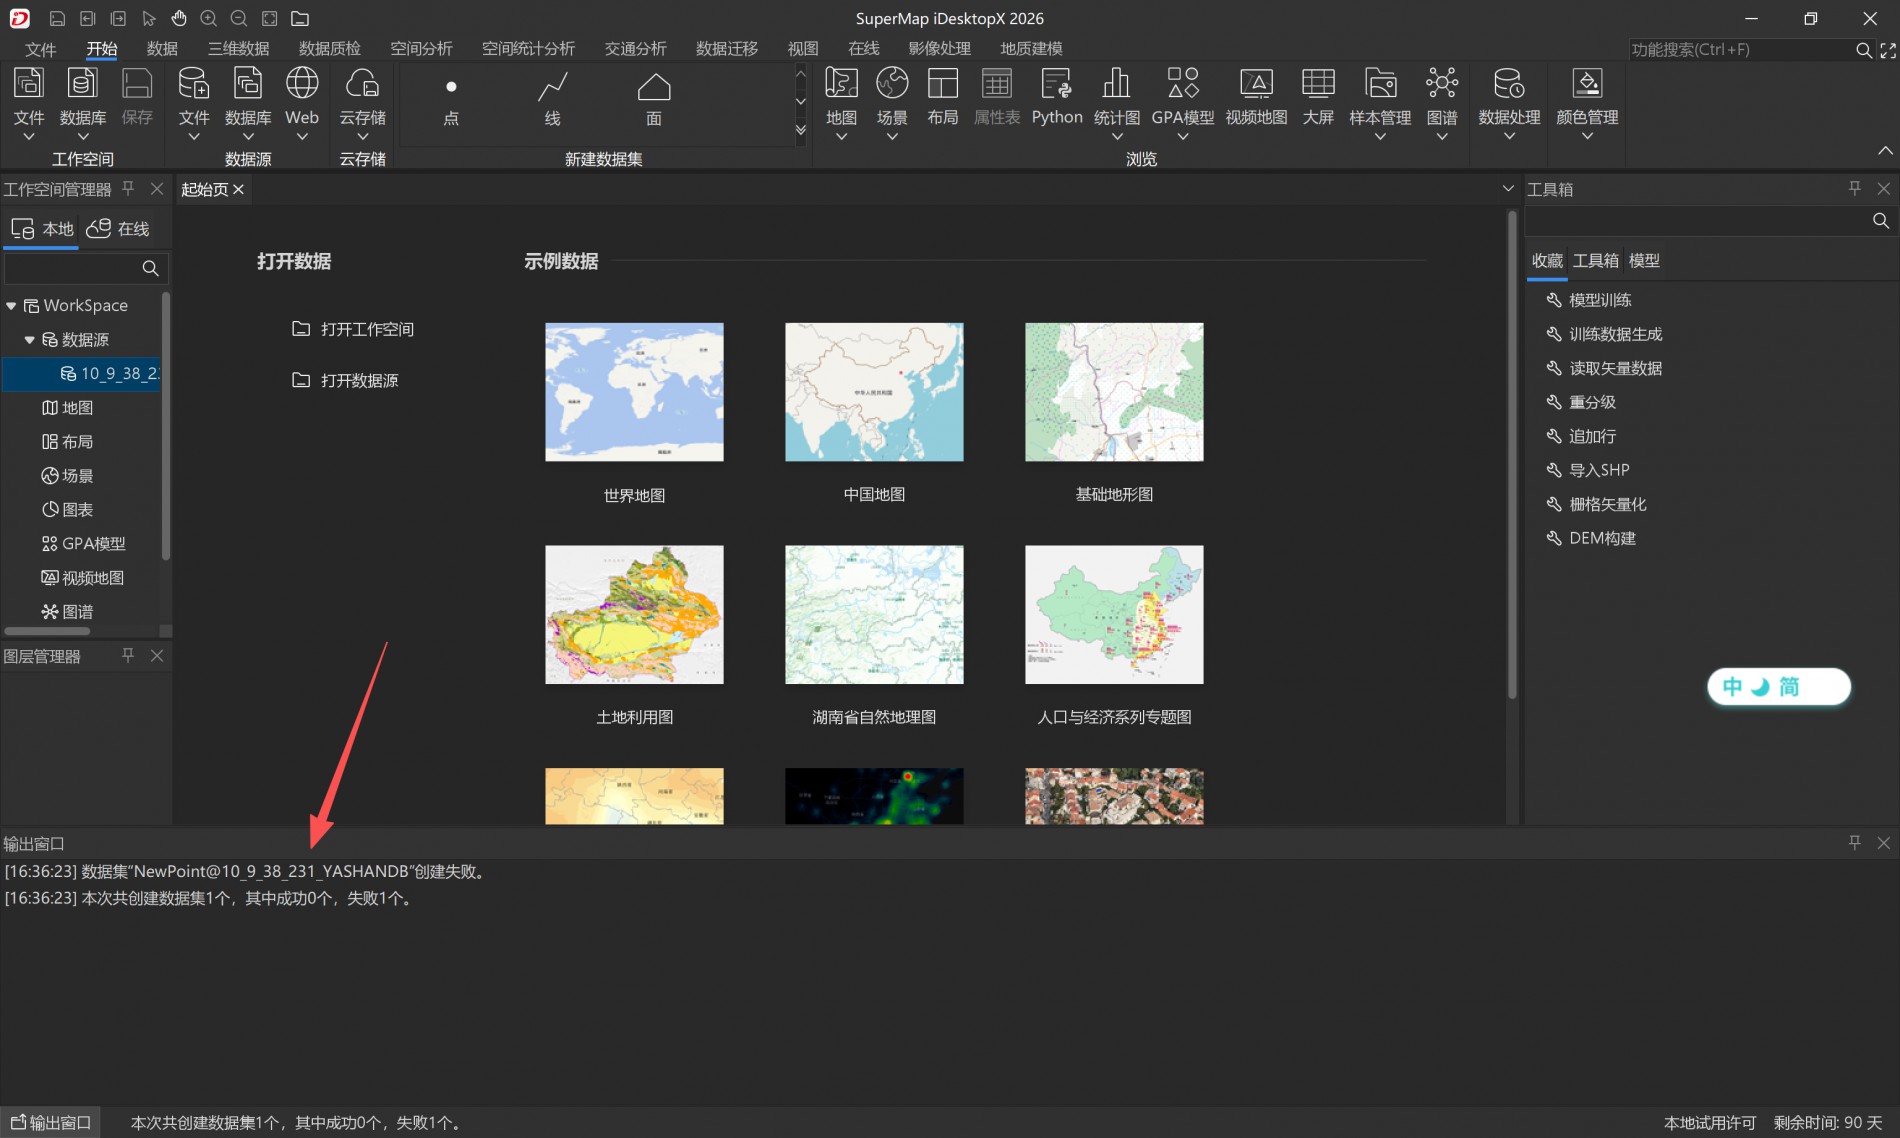The width and height of the screenshot is (1900, 1138).
Task: Open the 导入SHP tool in favorites
Action: [1588, 470]
